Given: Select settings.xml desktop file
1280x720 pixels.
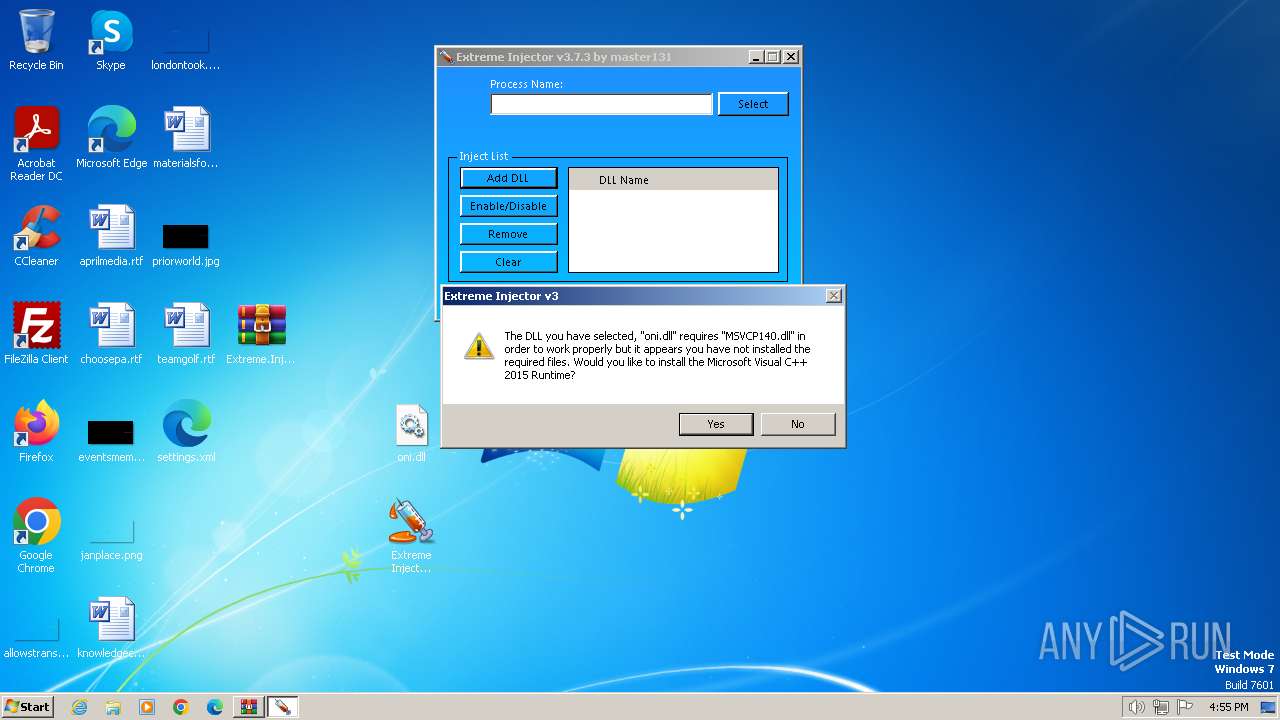Looking at the screenshot, I should [x=186, y=432].
